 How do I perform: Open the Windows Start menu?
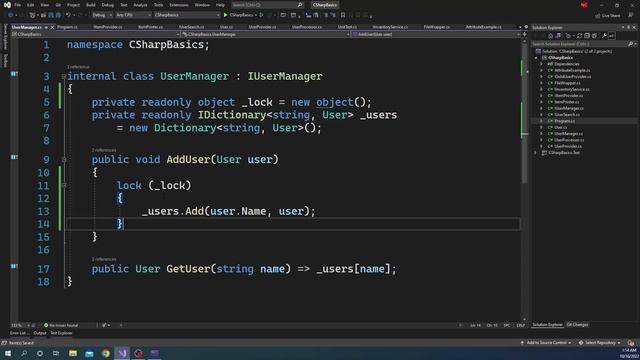pos(8,353)
